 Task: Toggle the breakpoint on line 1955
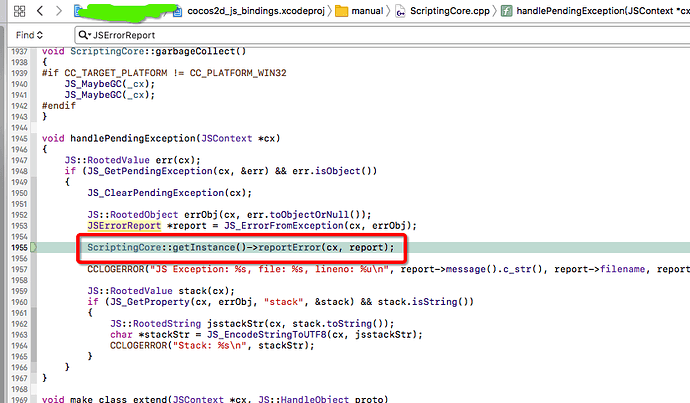coord(33,248)
